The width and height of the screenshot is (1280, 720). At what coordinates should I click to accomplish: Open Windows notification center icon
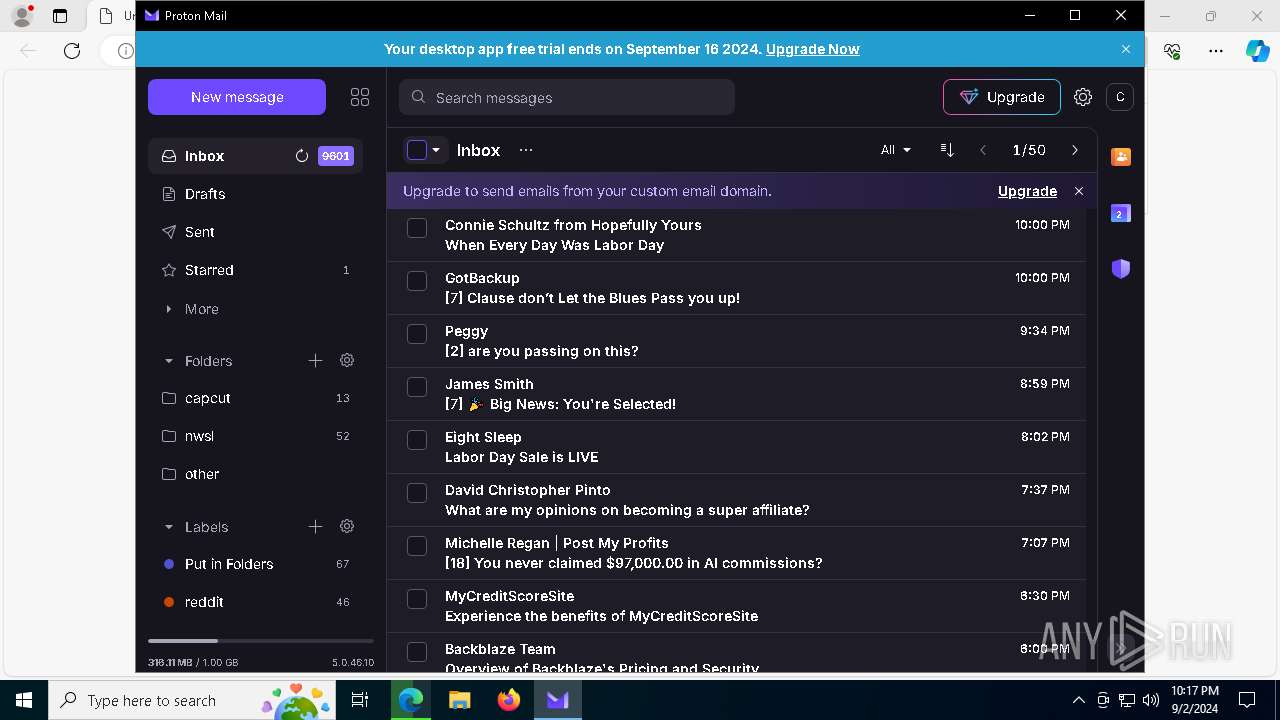(x=1247, y=700)
